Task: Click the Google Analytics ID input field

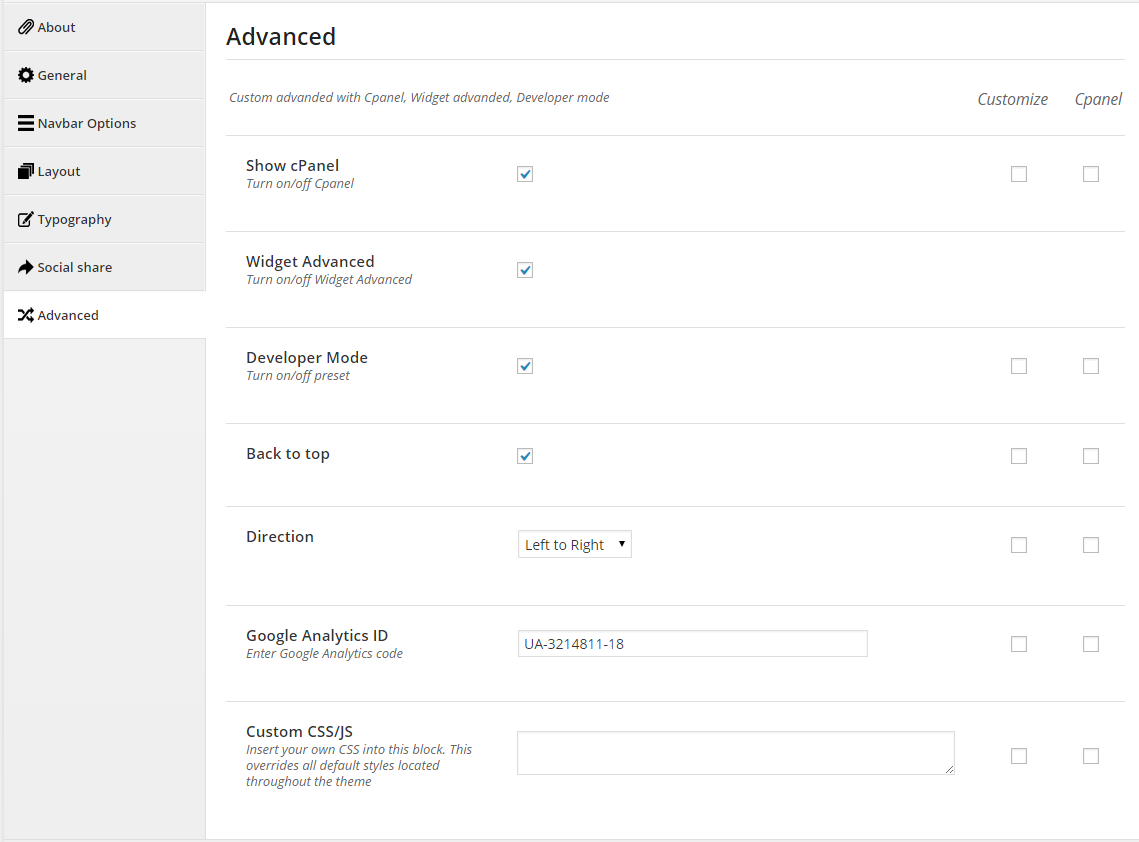Action: click(692, 644)
